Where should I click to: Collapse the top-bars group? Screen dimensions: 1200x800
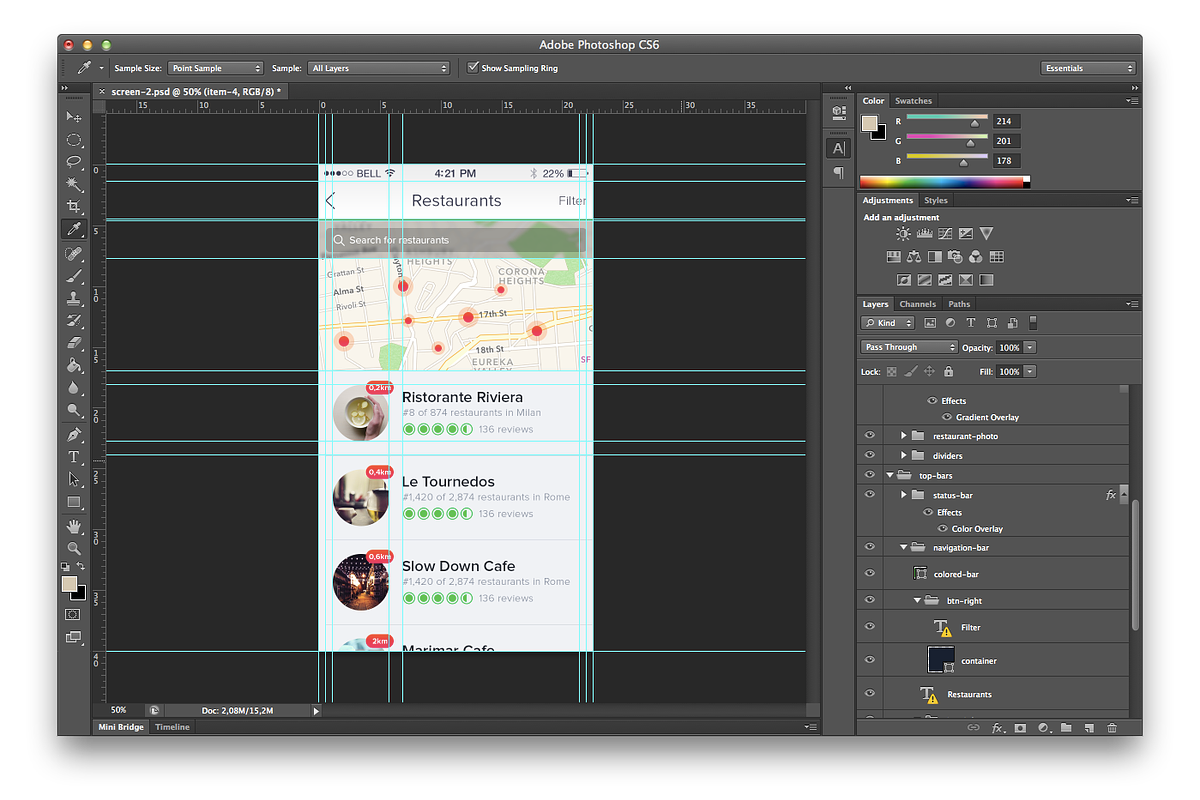890,475
